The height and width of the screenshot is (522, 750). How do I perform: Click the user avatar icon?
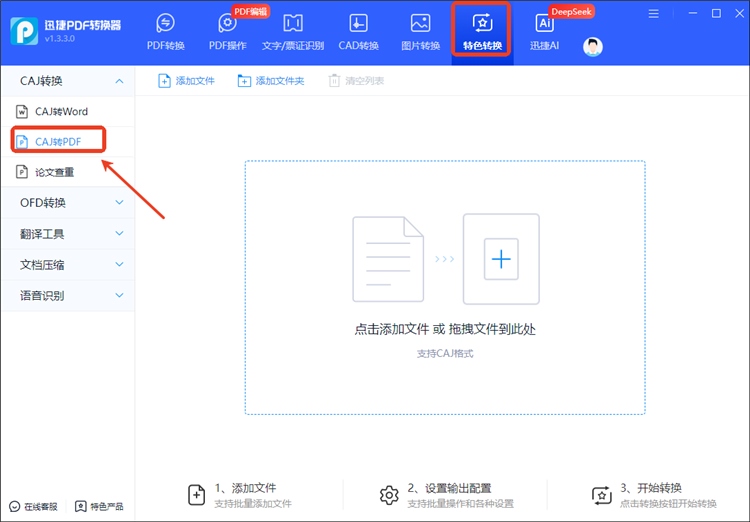click(x=593, y=46)
